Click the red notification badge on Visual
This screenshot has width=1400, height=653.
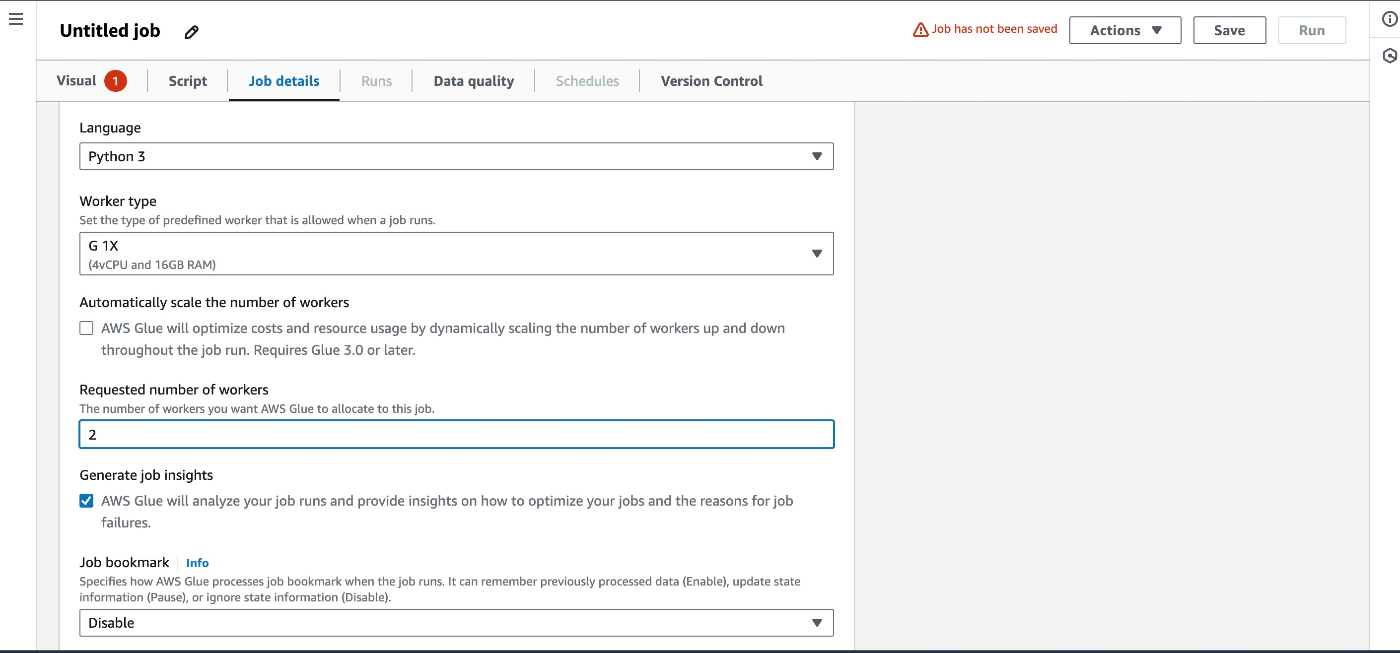click(115, 81)
